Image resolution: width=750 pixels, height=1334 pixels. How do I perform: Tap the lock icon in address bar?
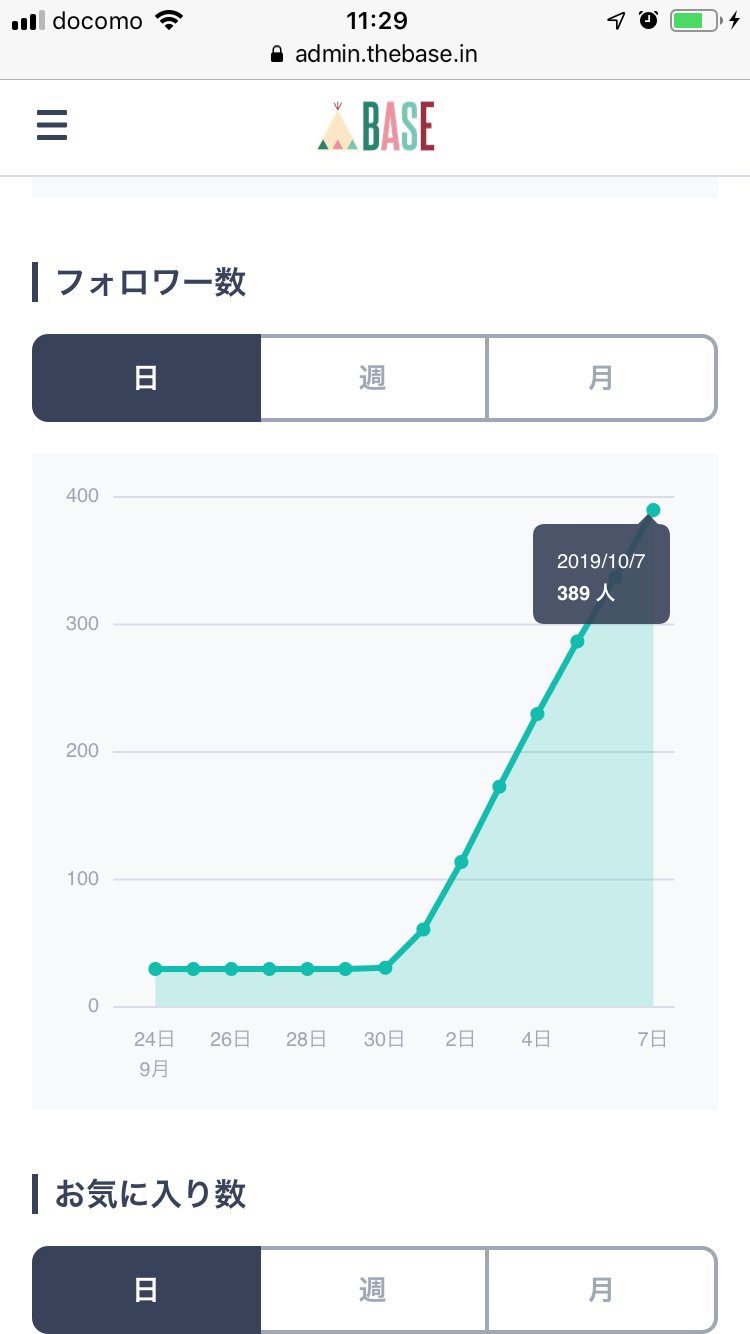pos(278,54)
